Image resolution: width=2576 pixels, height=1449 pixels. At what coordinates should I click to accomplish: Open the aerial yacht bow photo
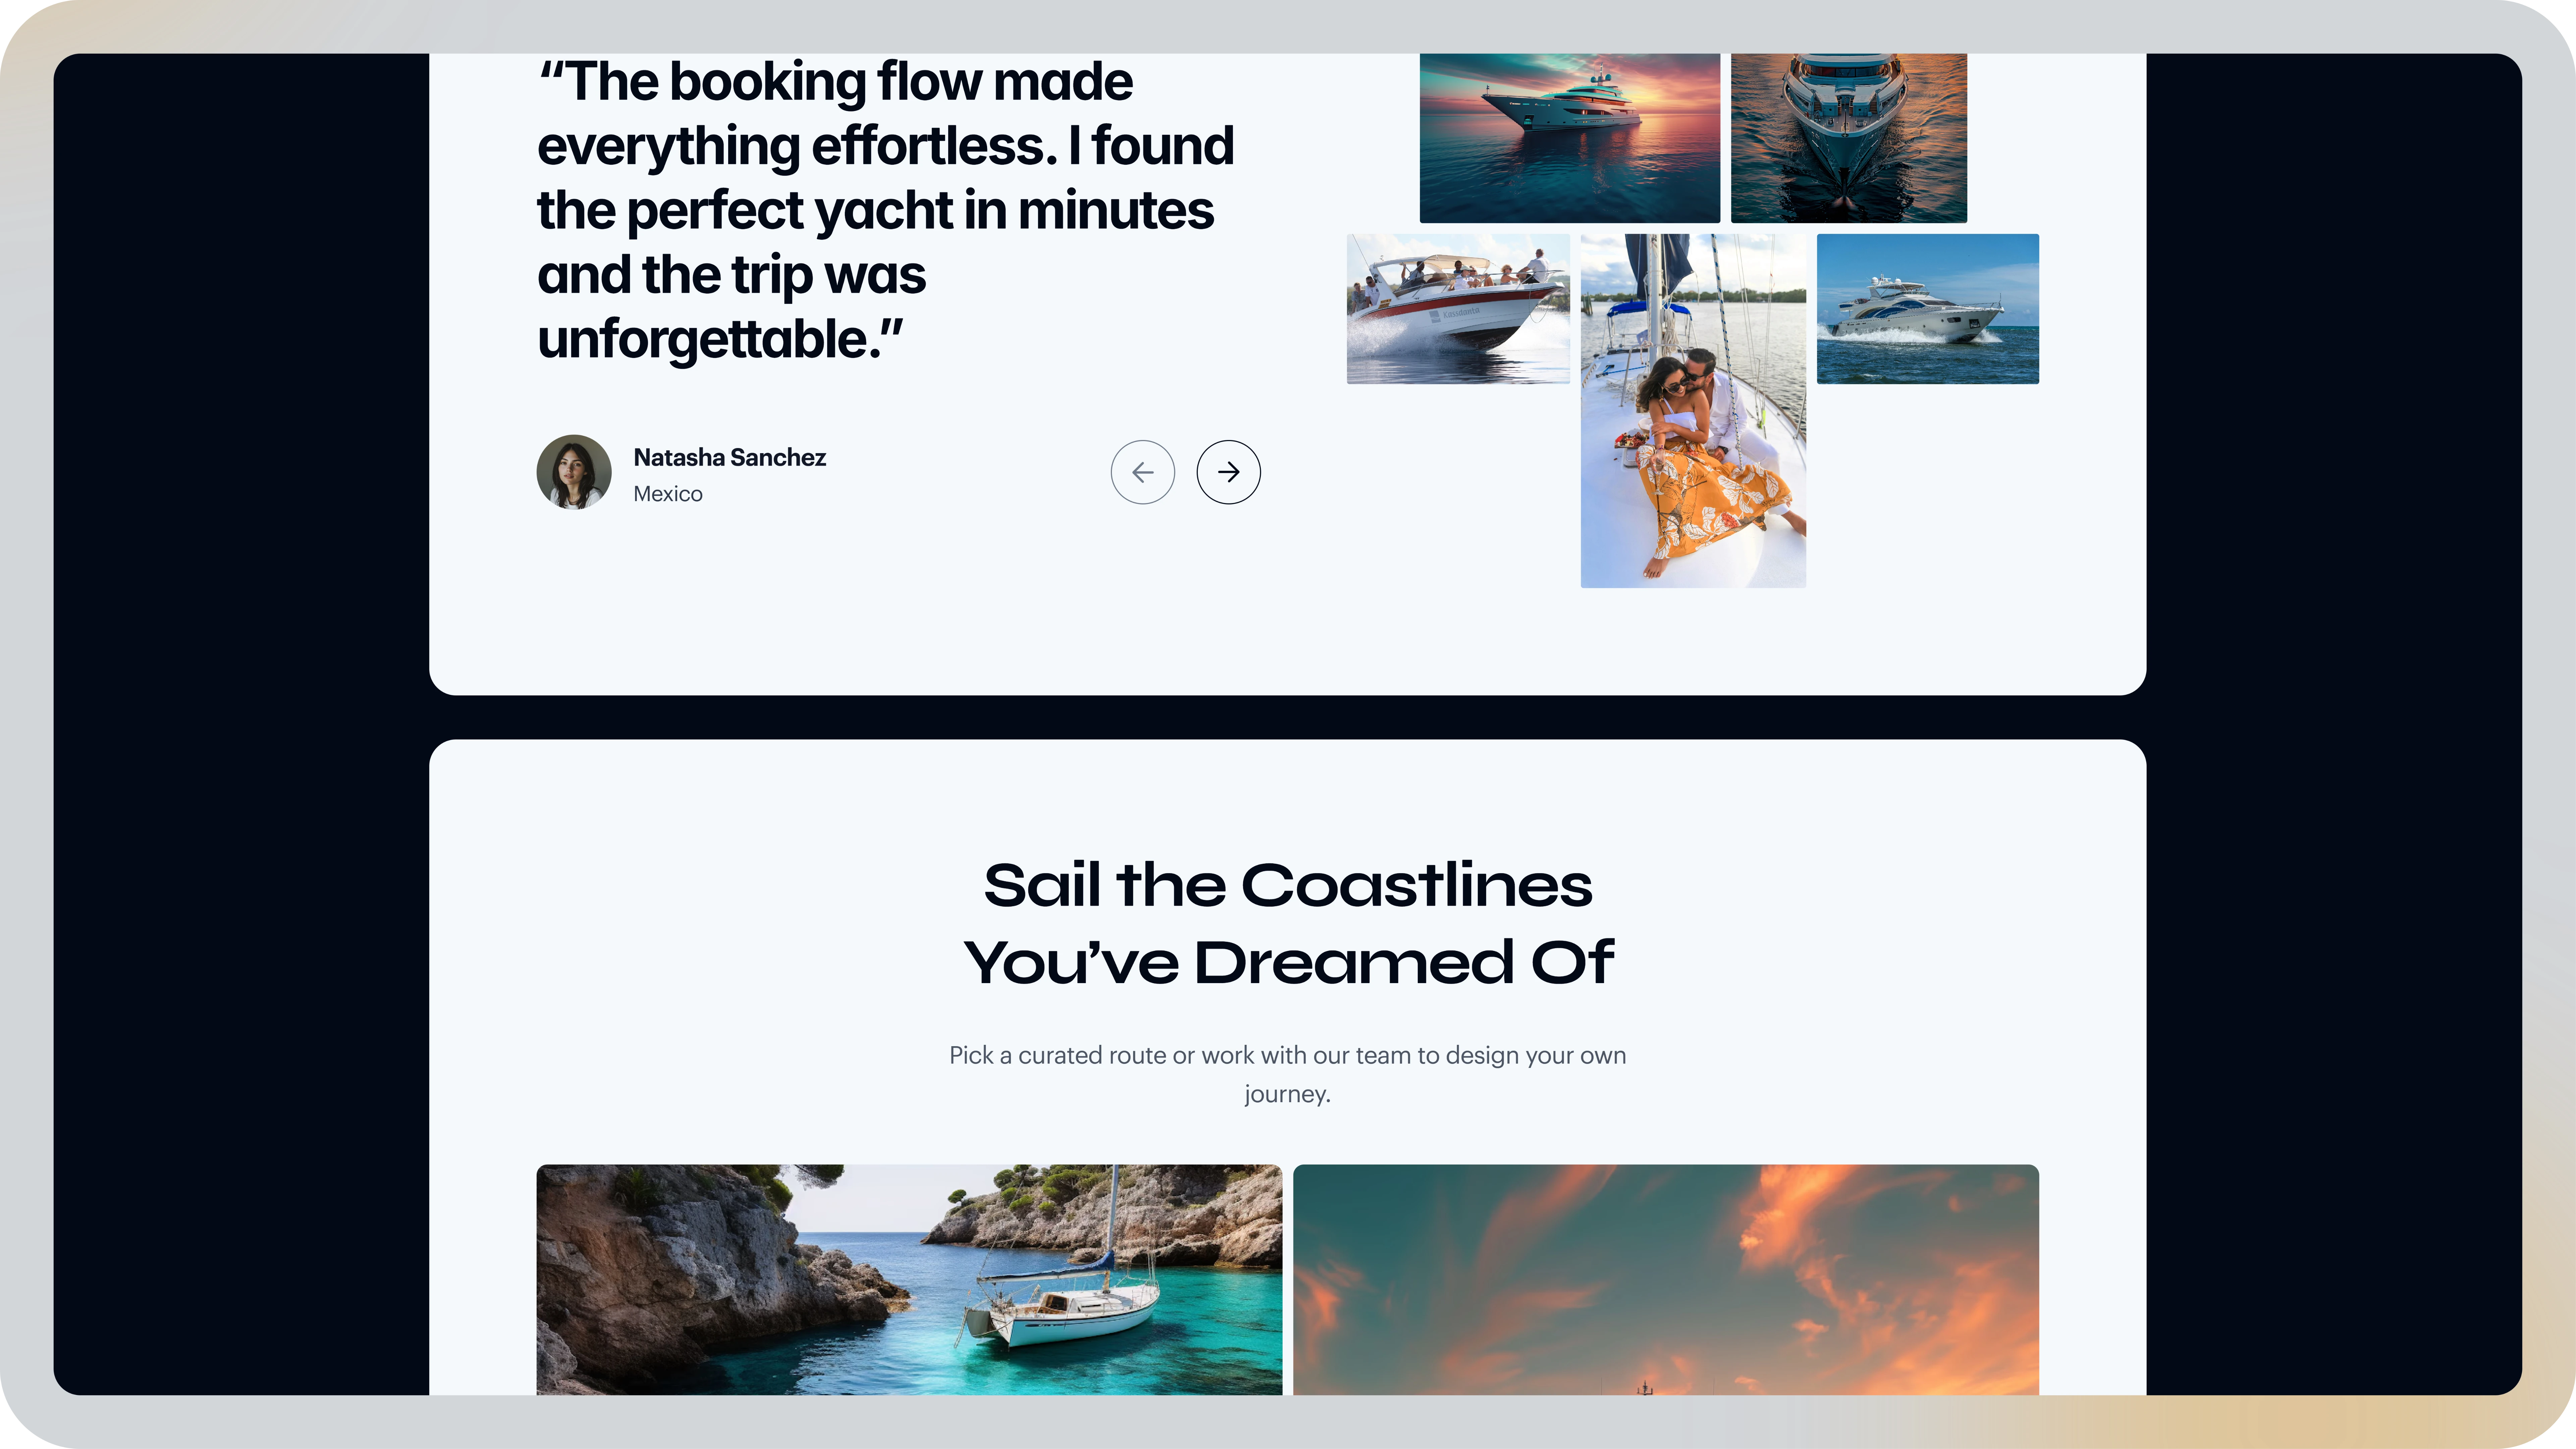click(x=1848, y=138)
